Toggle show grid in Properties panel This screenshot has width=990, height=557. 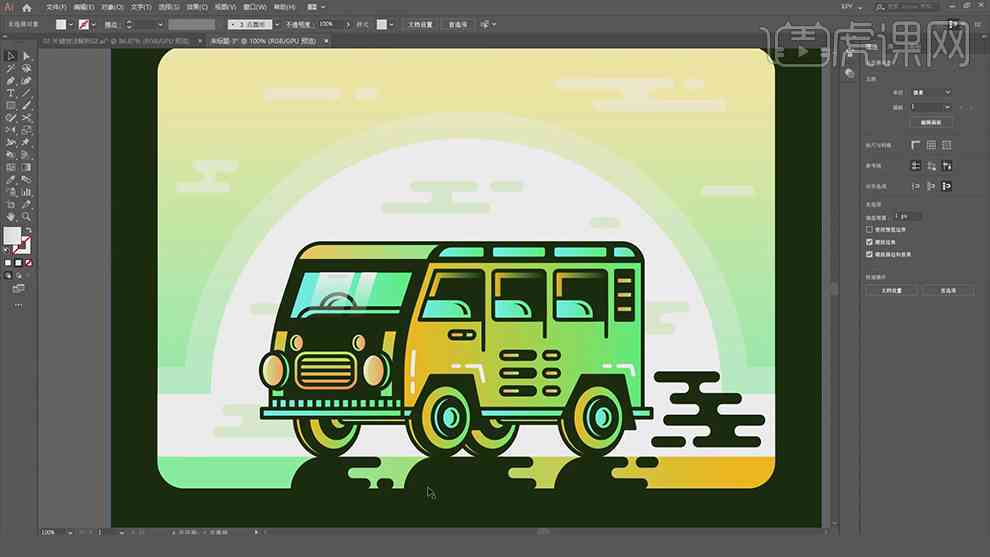pyautogui.click(x=931, y=145)
